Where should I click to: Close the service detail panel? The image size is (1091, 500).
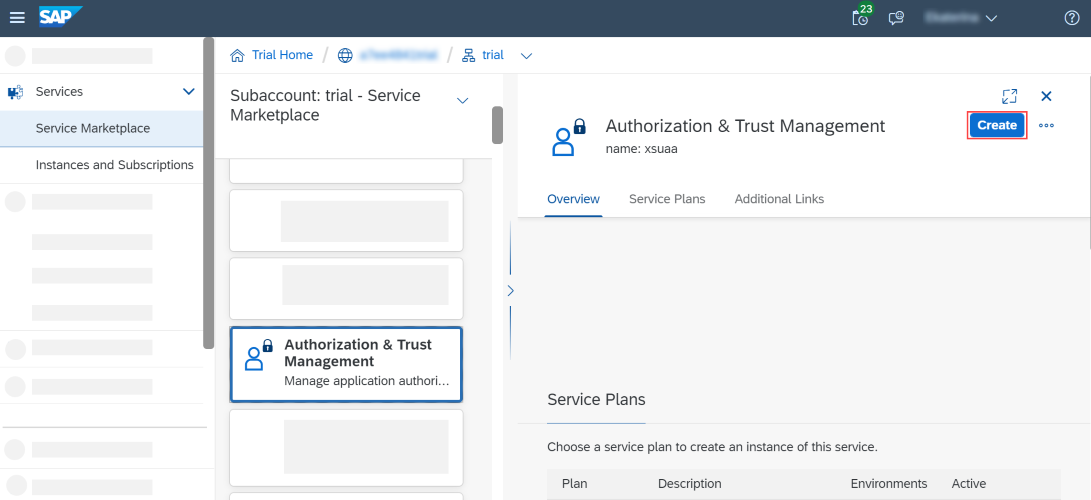tap(1046, 97)
